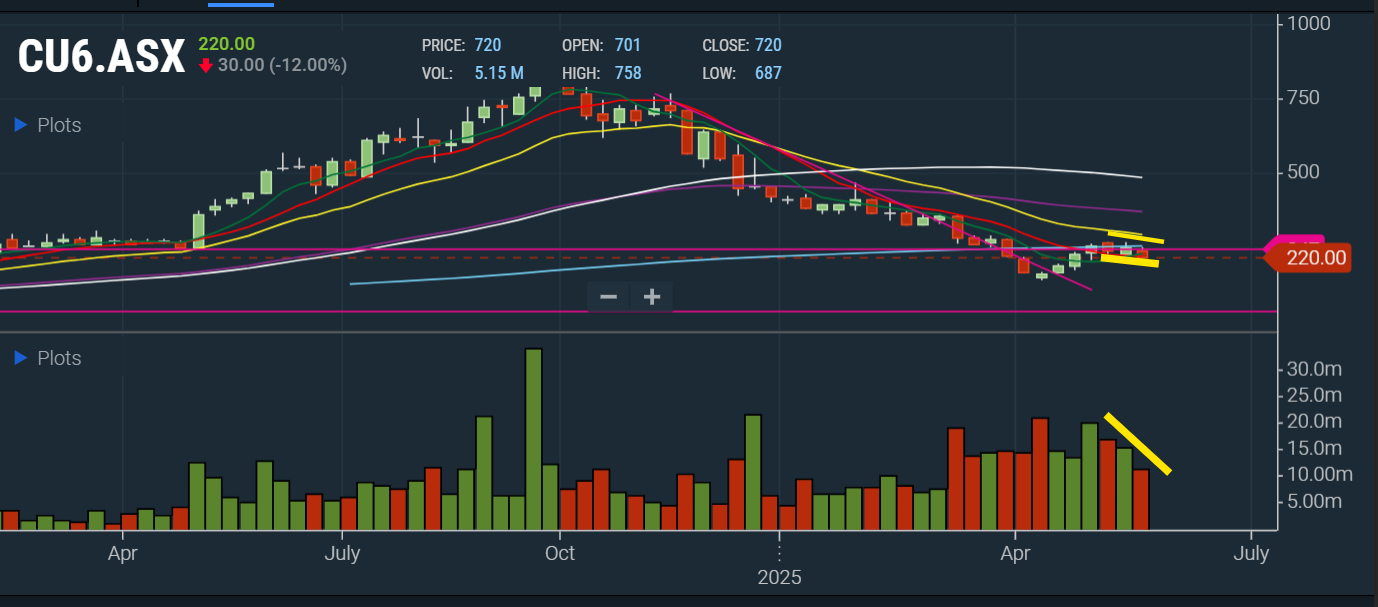
Task: Click the 750 price axis label
Action: (1304, 98)
